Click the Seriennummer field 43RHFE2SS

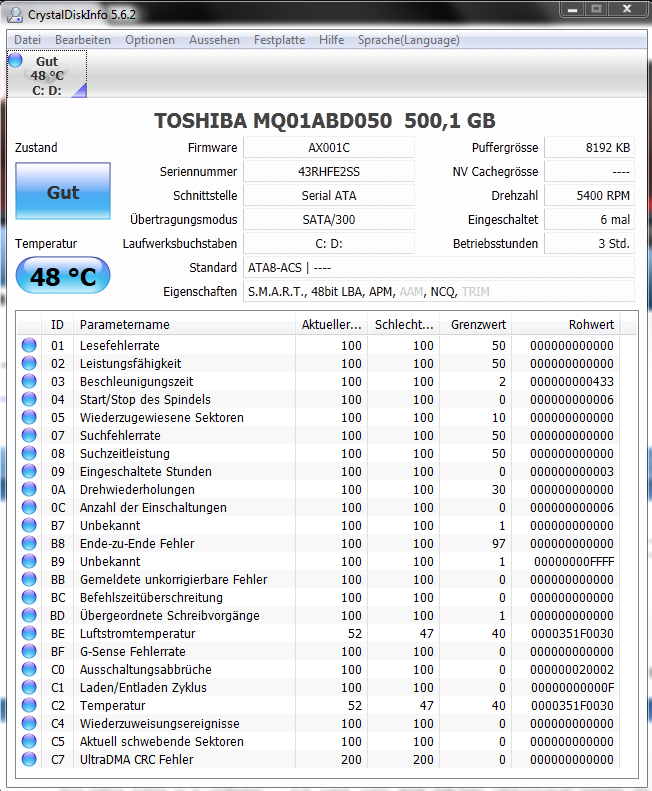pos(329,172)
